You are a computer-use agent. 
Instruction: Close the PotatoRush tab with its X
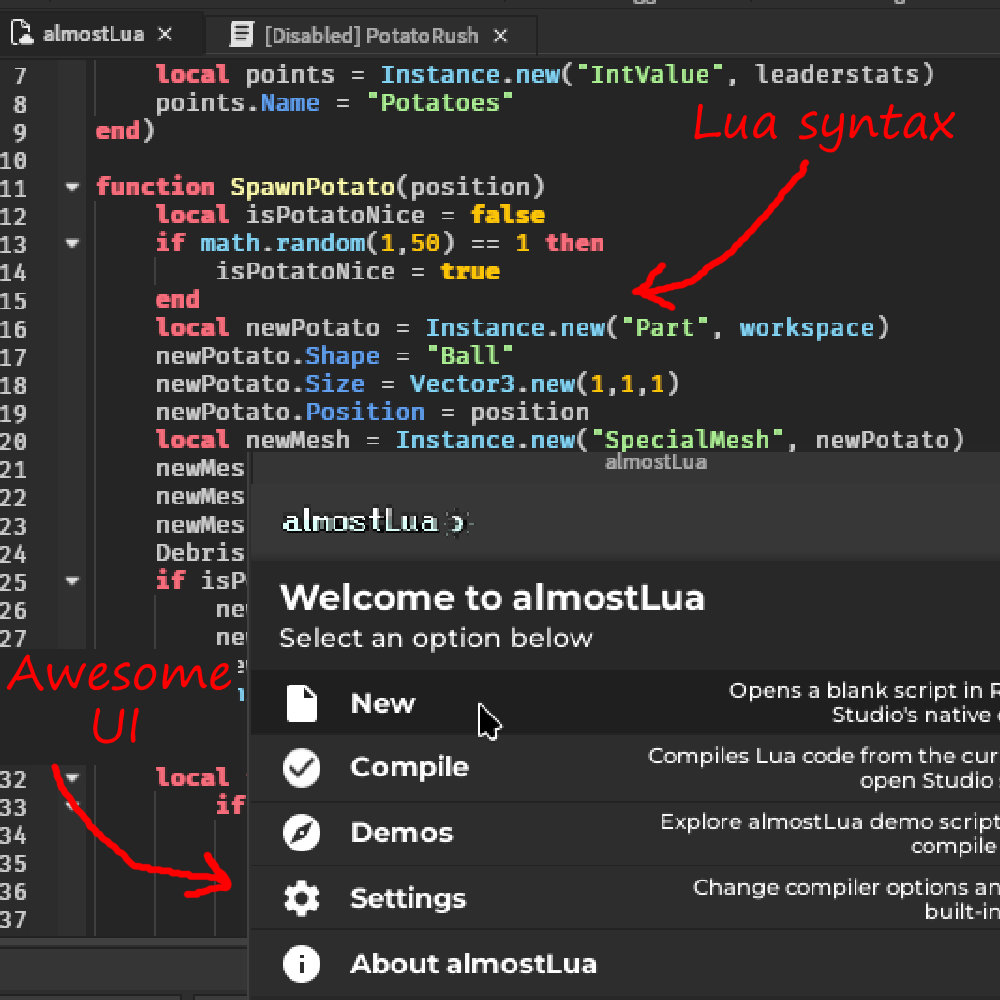point(500,34)
